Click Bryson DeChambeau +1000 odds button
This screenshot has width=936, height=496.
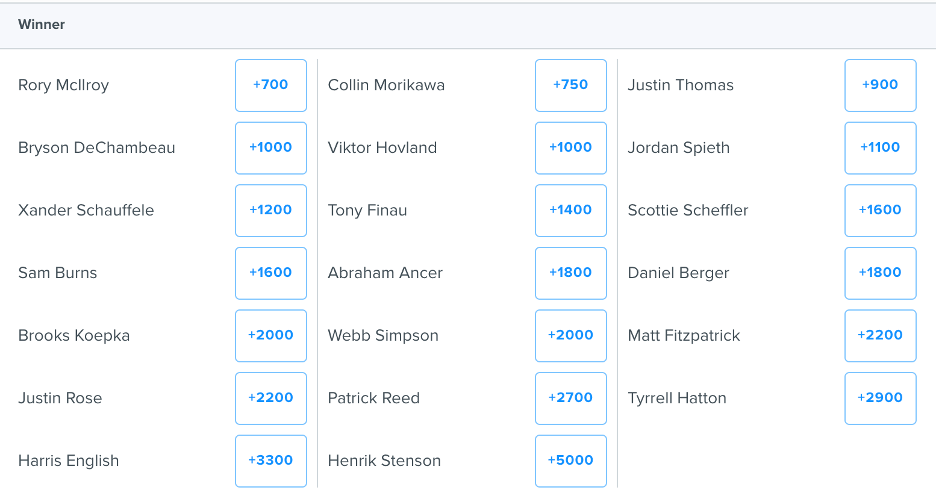coord(271,148)
